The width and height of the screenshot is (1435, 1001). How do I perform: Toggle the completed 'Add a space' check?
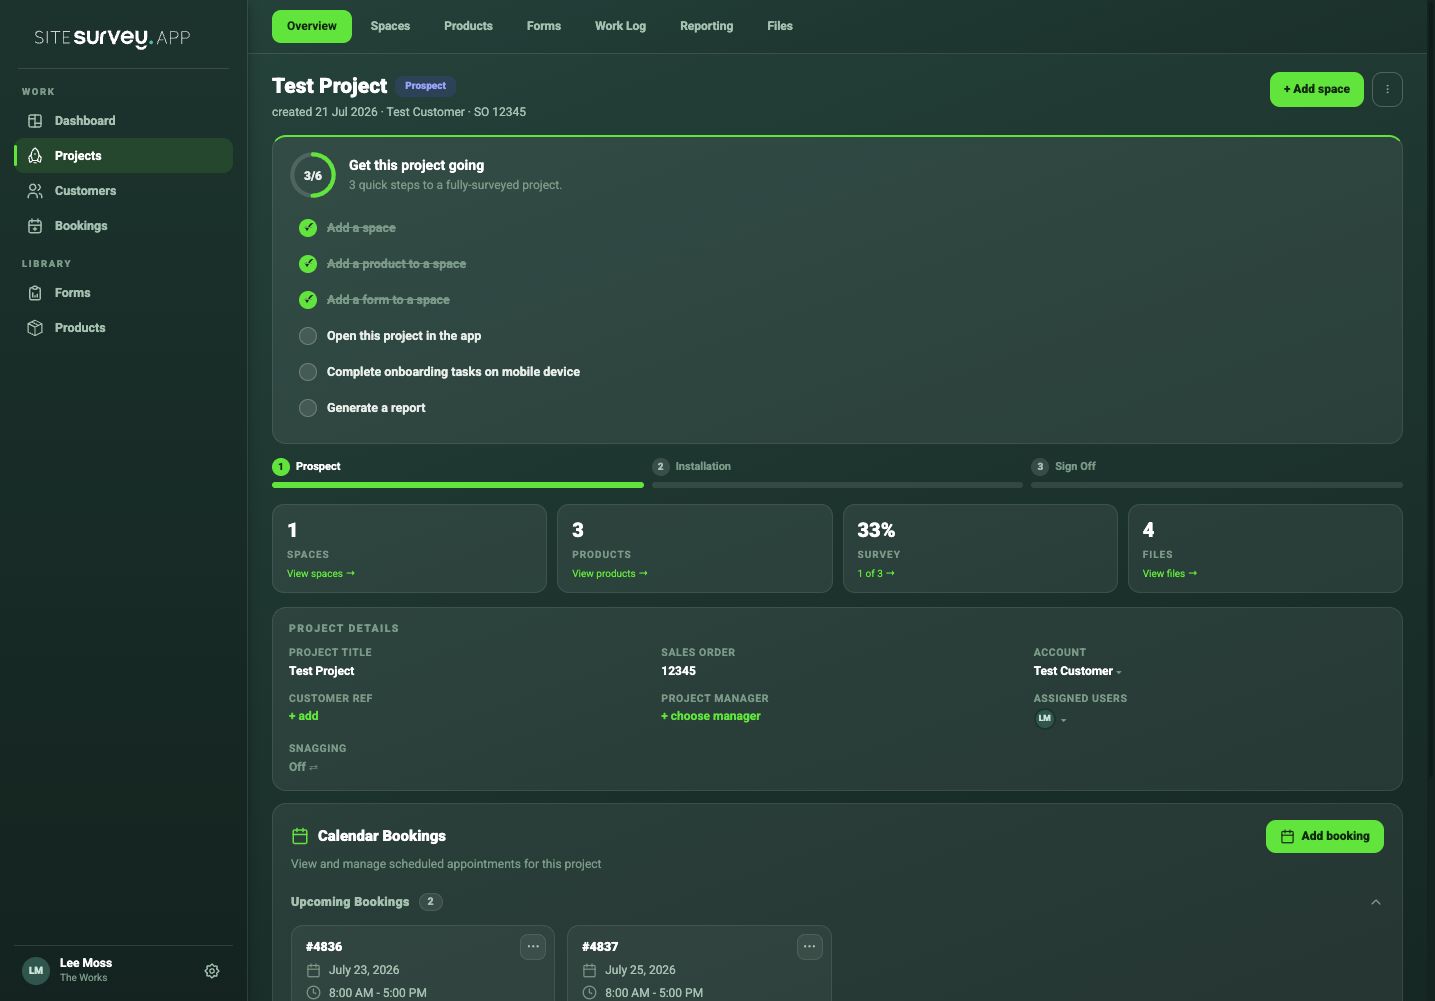tap(308, 228)
